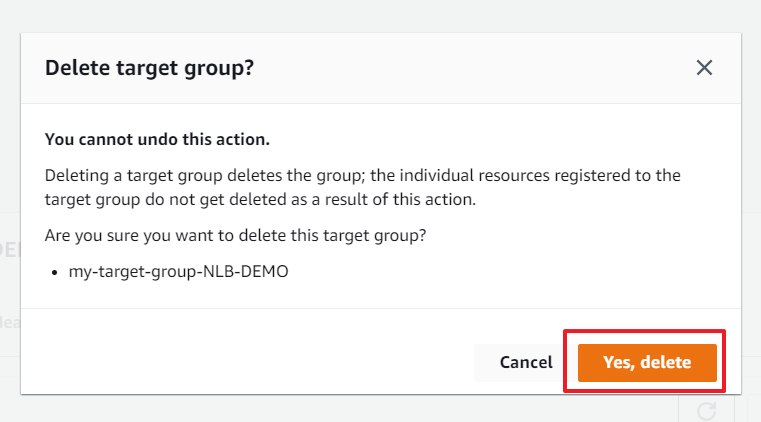Screen dimensions: 761x422
Task: Click "Are you sure you want to delete" question
Action: point(235,236)
